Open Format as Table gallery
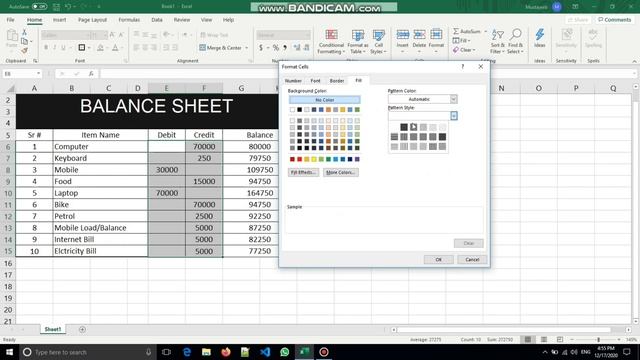Viewport: 640px width, 360px height. [x=358, y=41]
